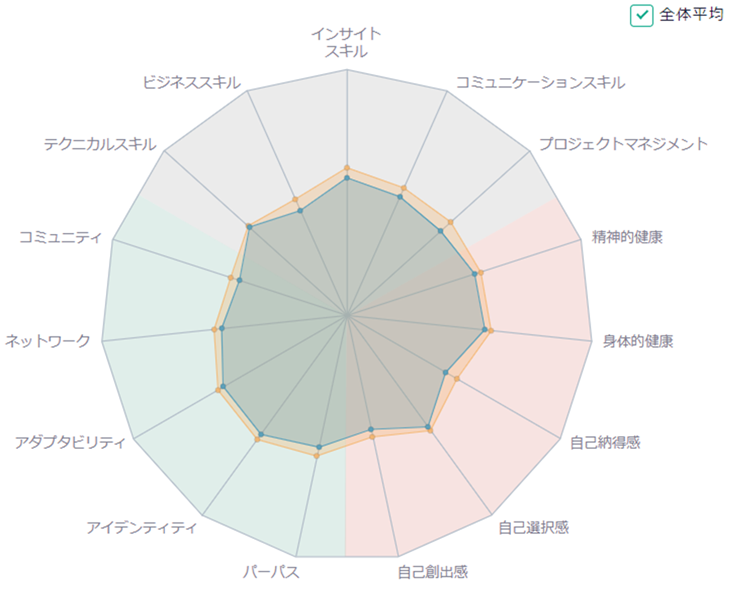750x613 pixels.
Task: Click the 全体平均 legend label
Action: pos(691,15)
